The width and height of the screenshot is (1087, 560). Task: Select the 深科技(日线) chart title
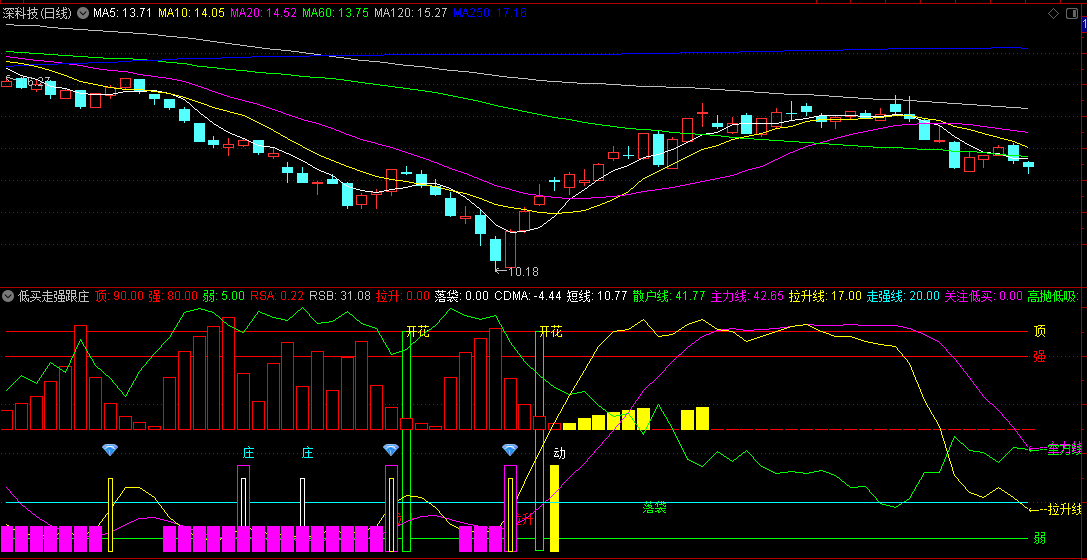(37, 12)
